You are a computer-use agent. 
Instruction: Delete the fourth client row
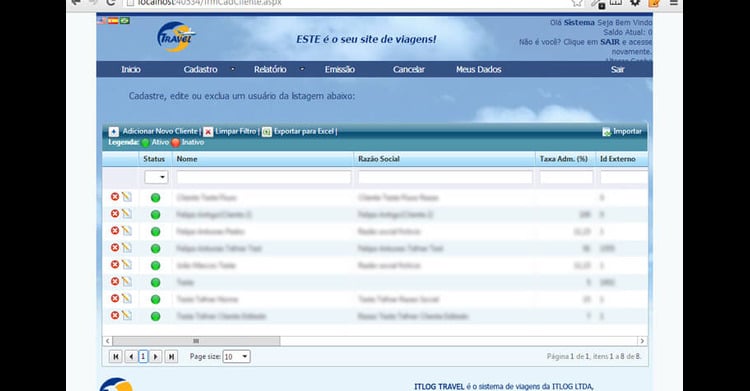115,247
